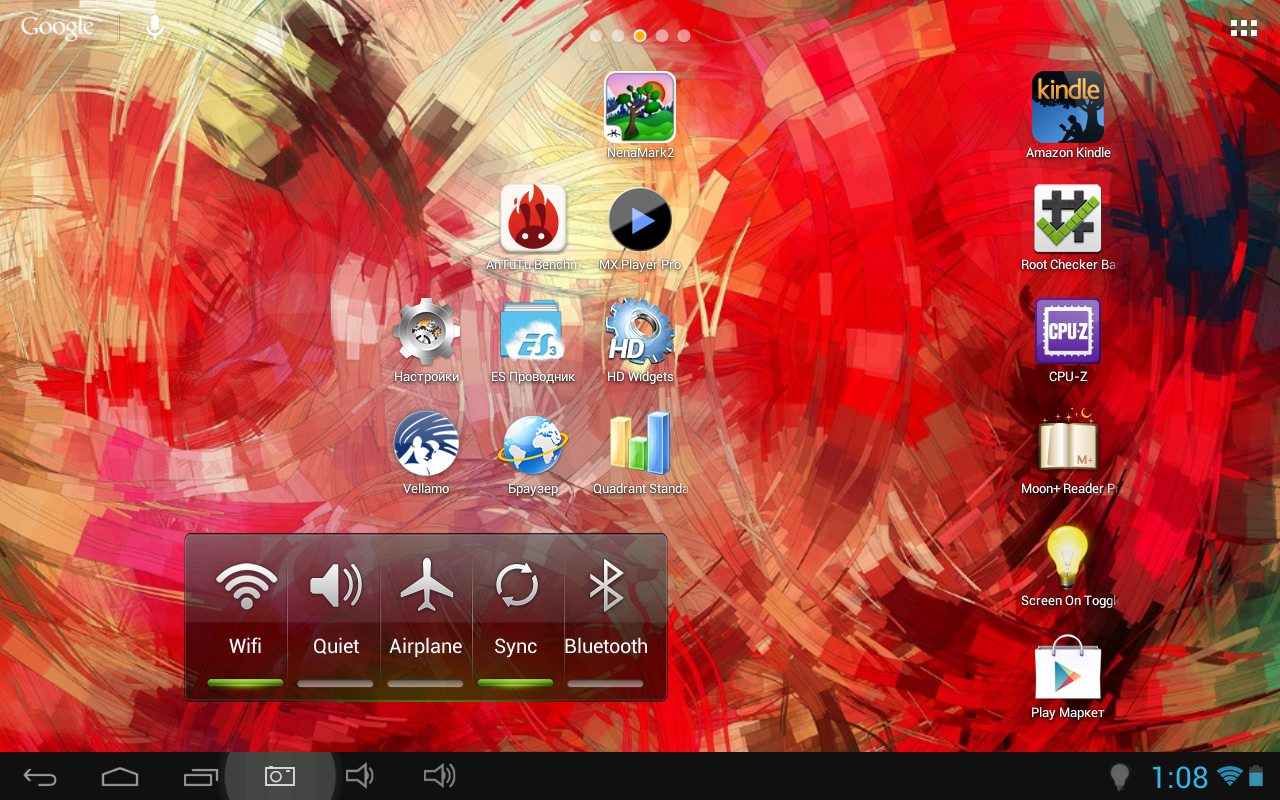Open the NenaMark2 app
Viewport: 1280px width, 800px height.
point(640,108)
